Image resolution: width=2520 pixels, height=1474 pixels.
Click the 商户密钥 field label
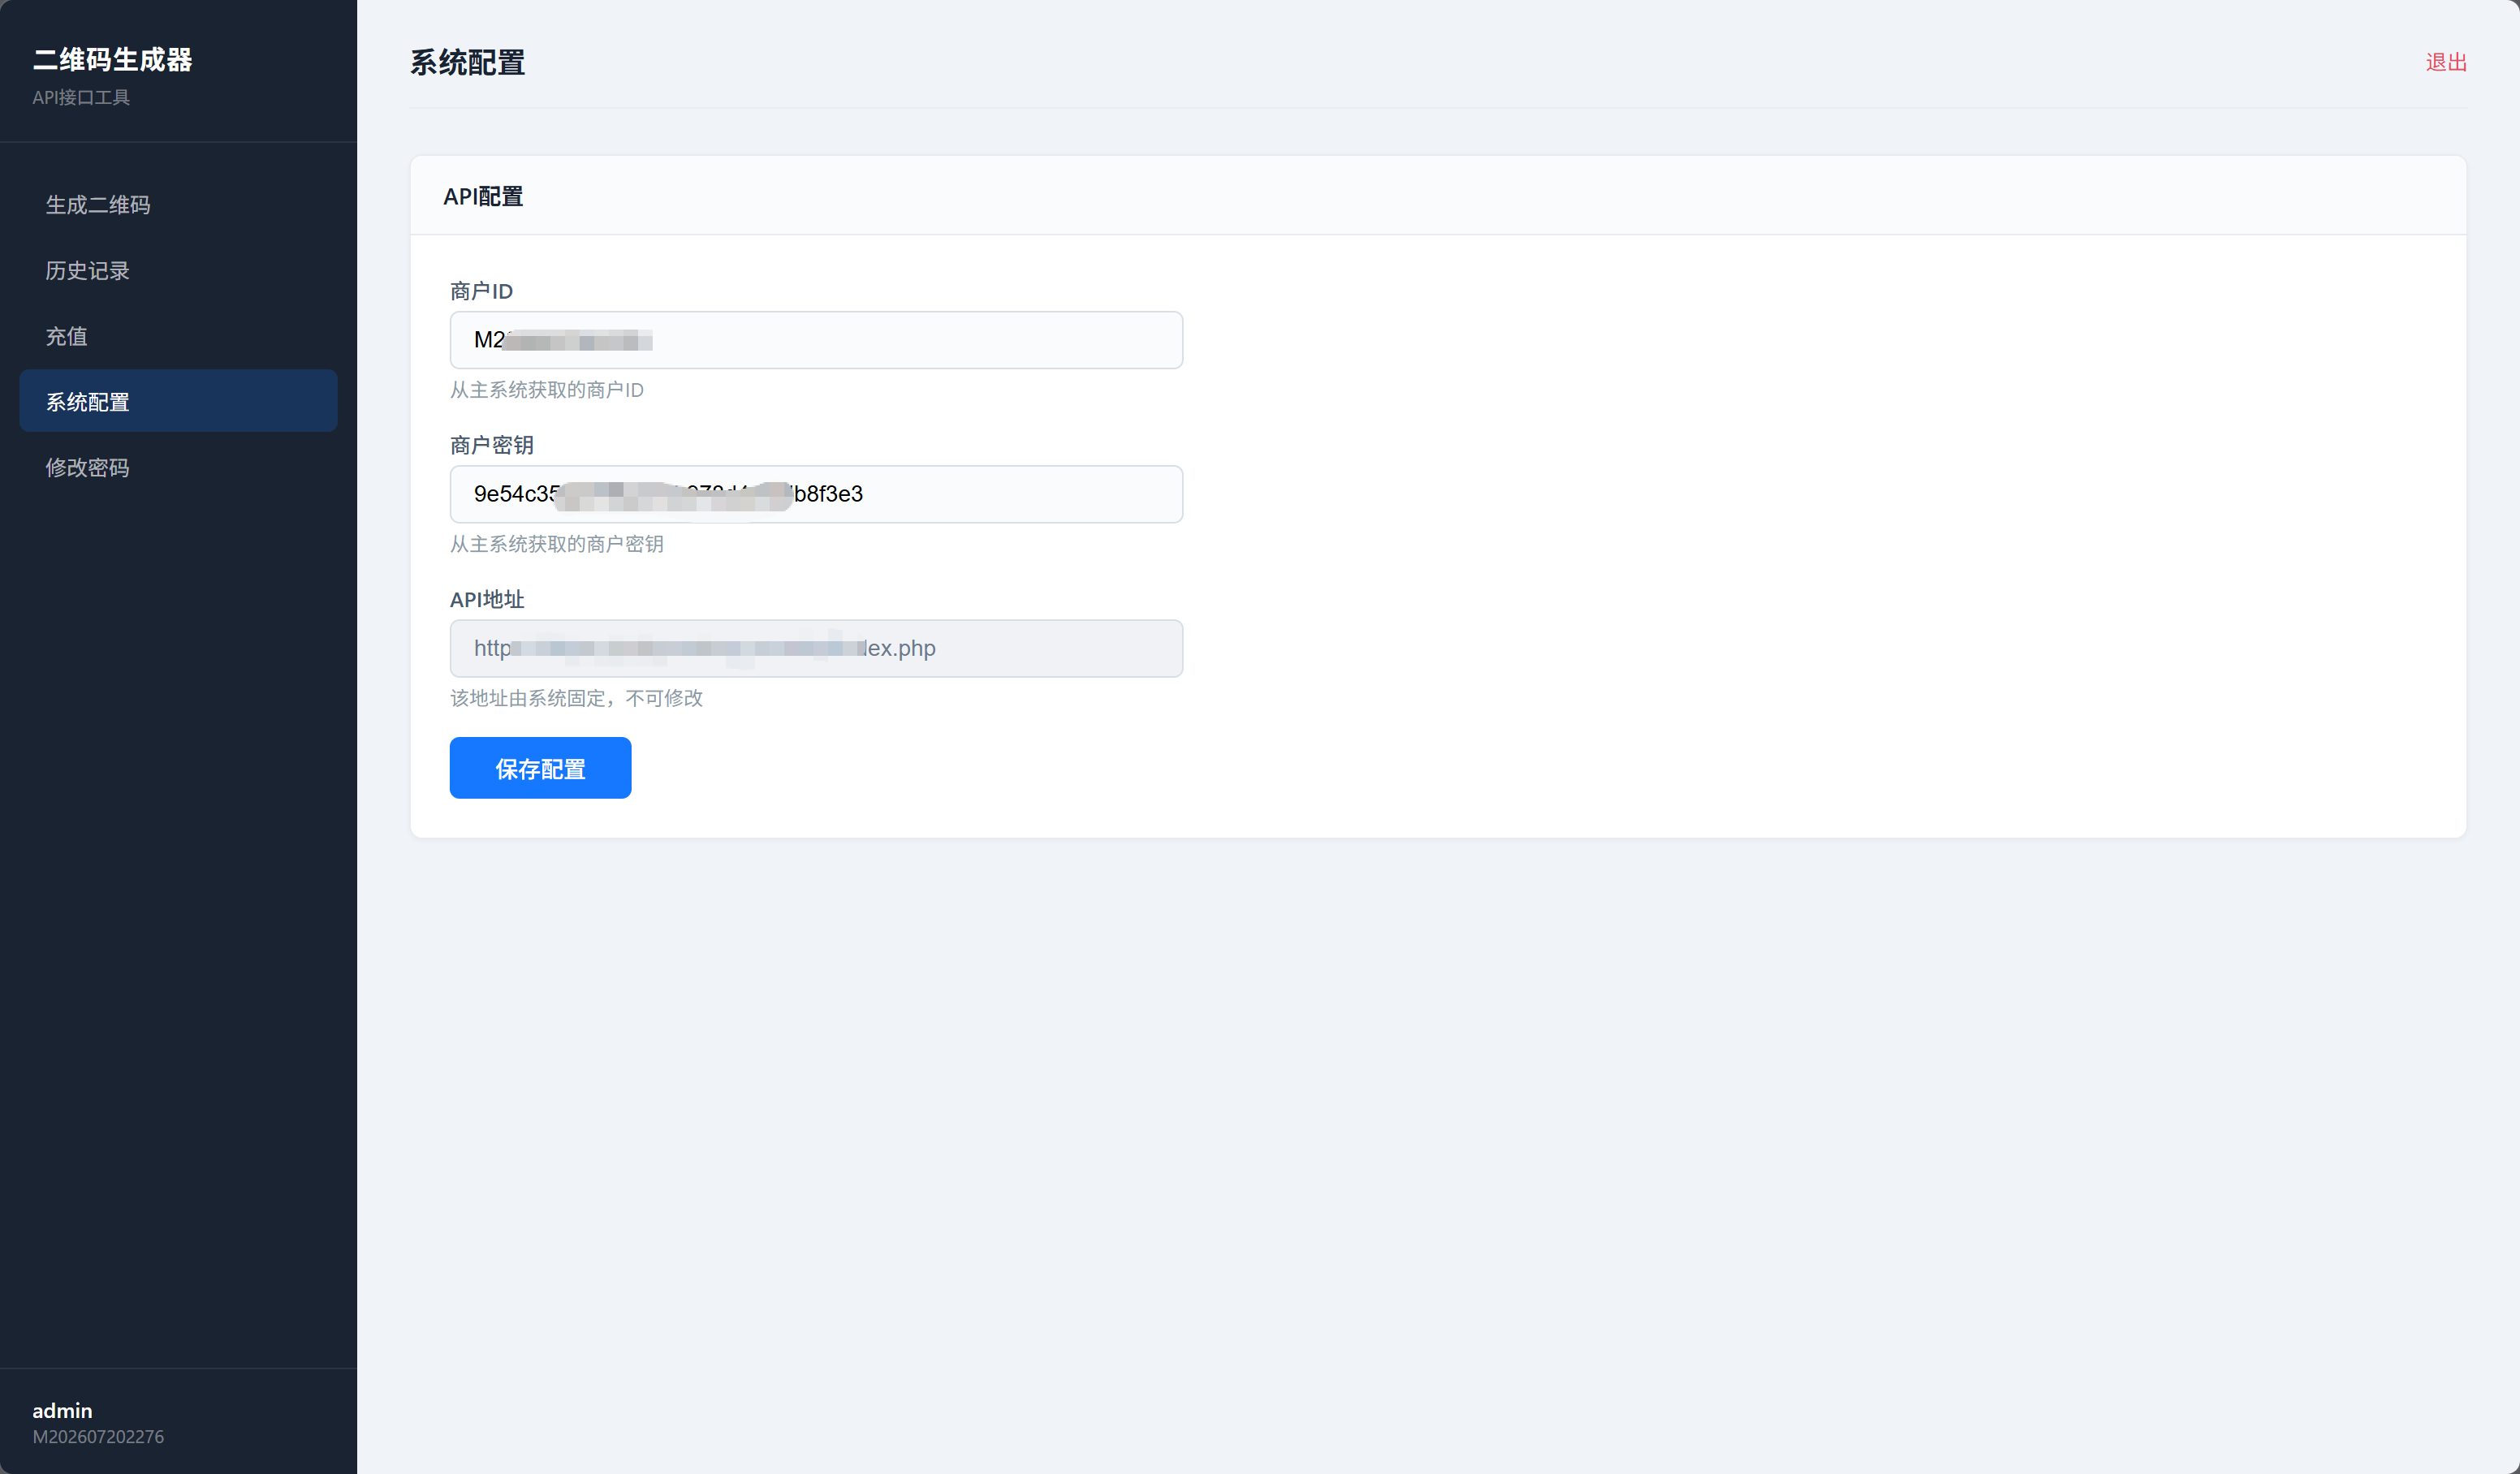[491, 445]
